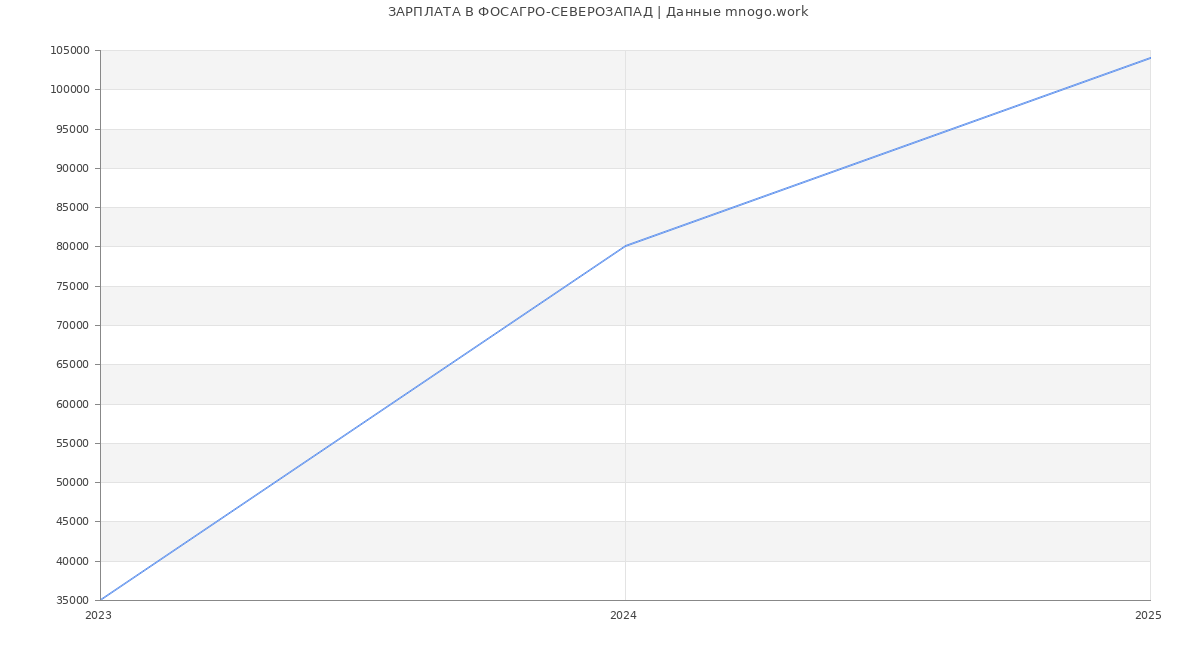Click the 2023 x-axis label
The width and height of the screenshot is (1200, 650).
coord(98,616)
